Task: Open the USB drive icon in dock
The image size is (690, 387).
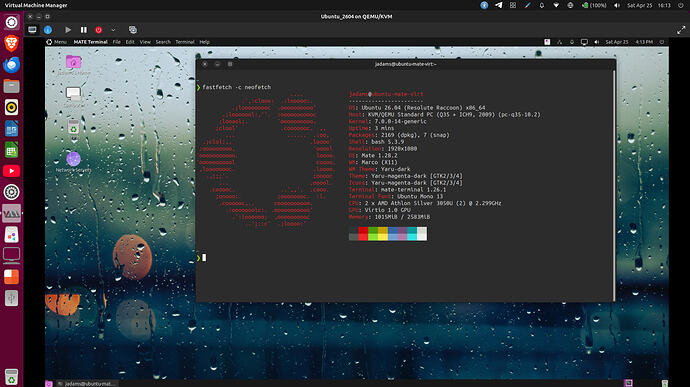Action: 11,298
